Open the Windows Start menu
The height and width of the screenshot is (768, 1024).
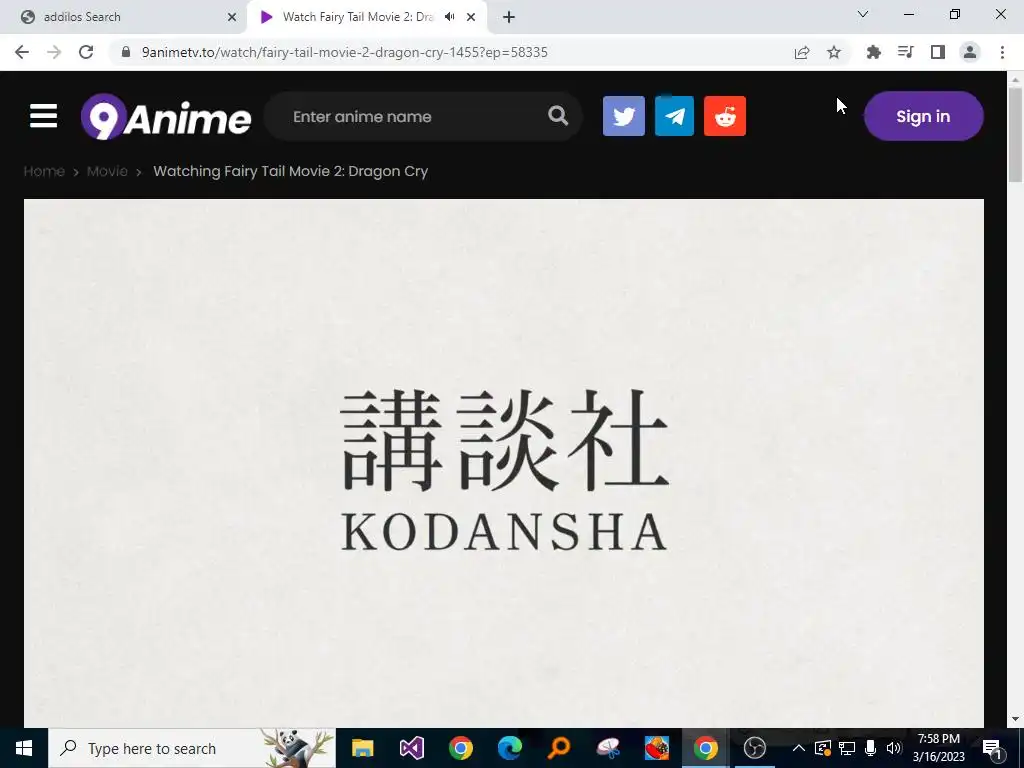tap(24, 748)
